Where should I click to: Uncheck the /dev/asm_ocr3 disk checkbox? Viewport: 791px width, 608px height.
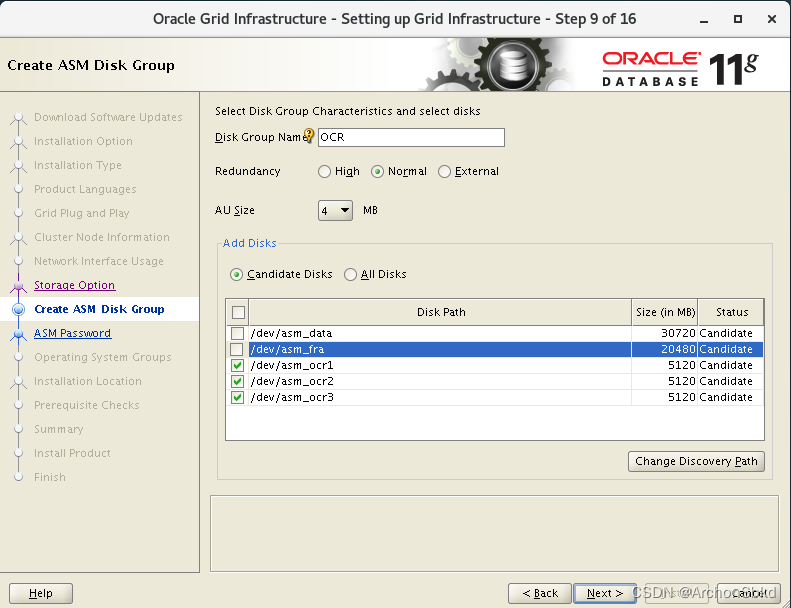click(237, 398)
